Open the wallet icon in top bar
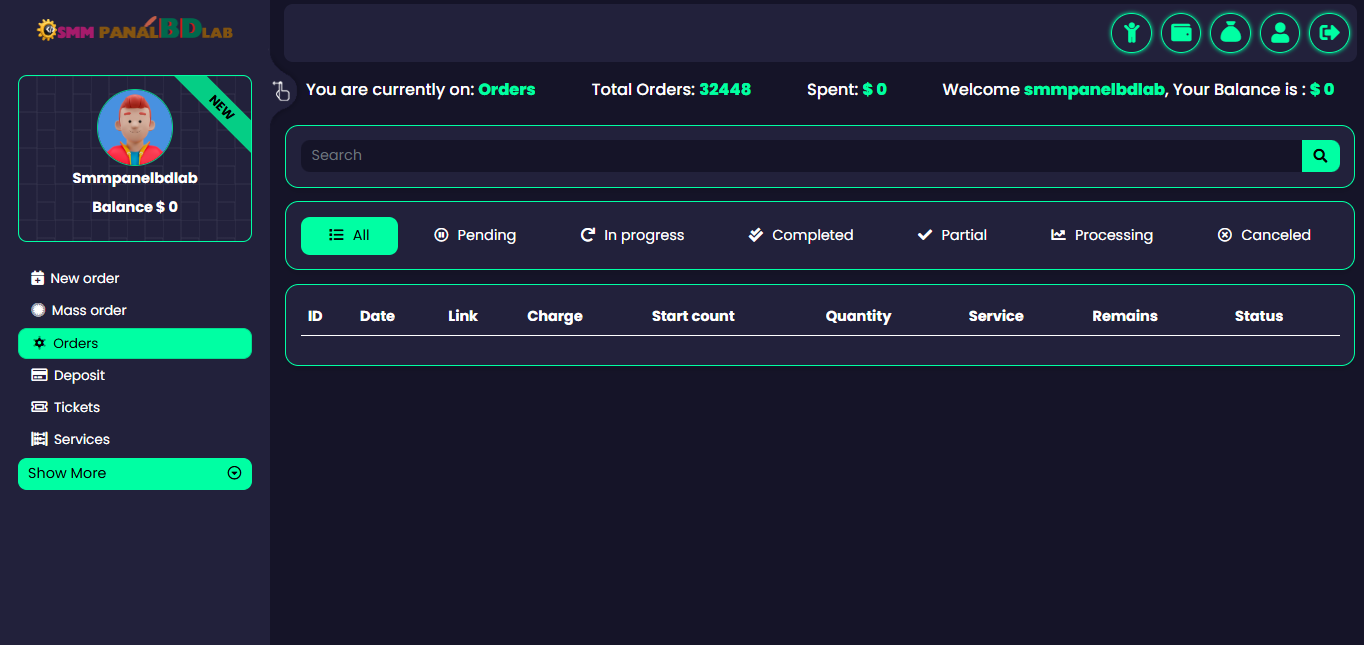This screenshot has height=645, width=1364. coord(1181,33)
